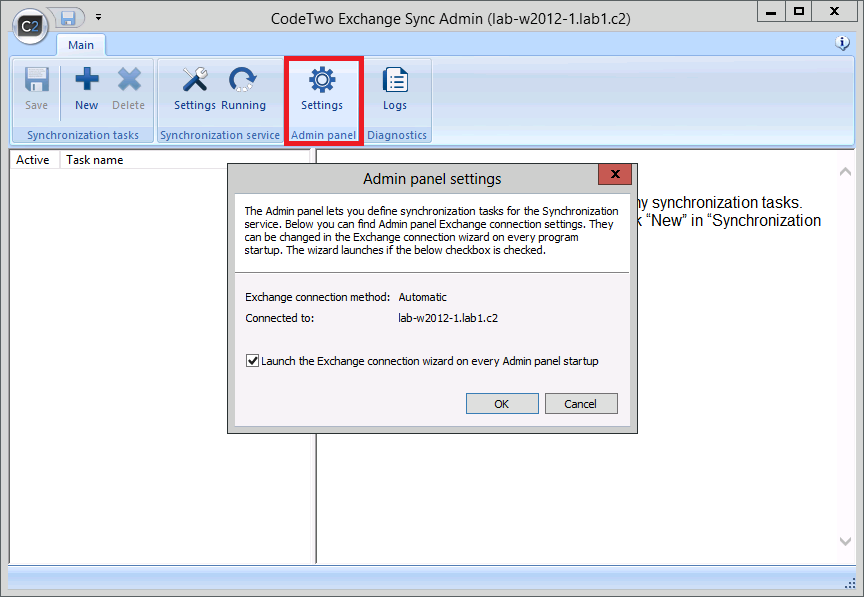The width and height of the screenshot is (864, 597).
Task: Maximize the Exchange Sync Admin window
Action: [x=798, y=12]
